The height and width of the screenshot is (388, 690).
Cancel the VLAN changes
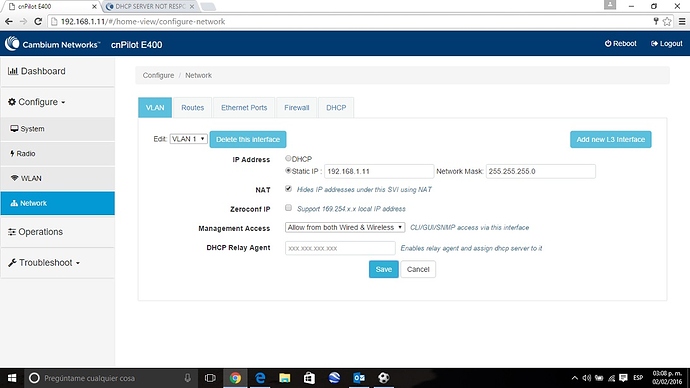pos(418,269)
